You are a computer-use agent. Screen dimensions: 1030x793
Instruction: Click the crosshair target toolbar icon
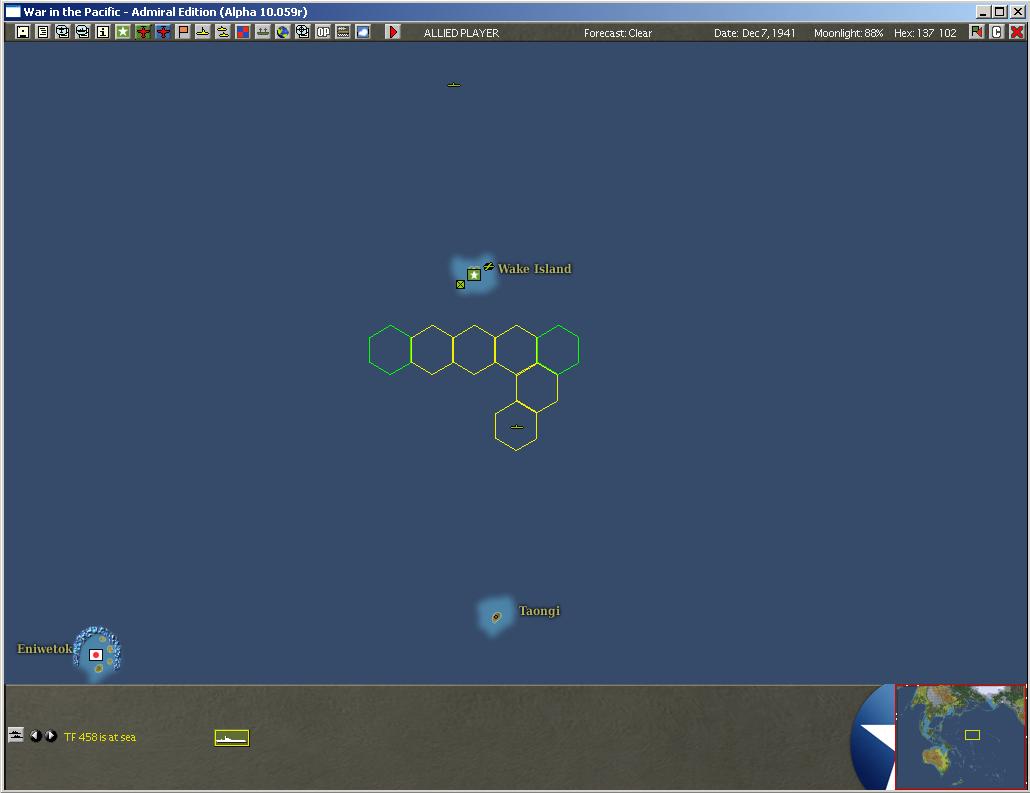pos(303,32)
